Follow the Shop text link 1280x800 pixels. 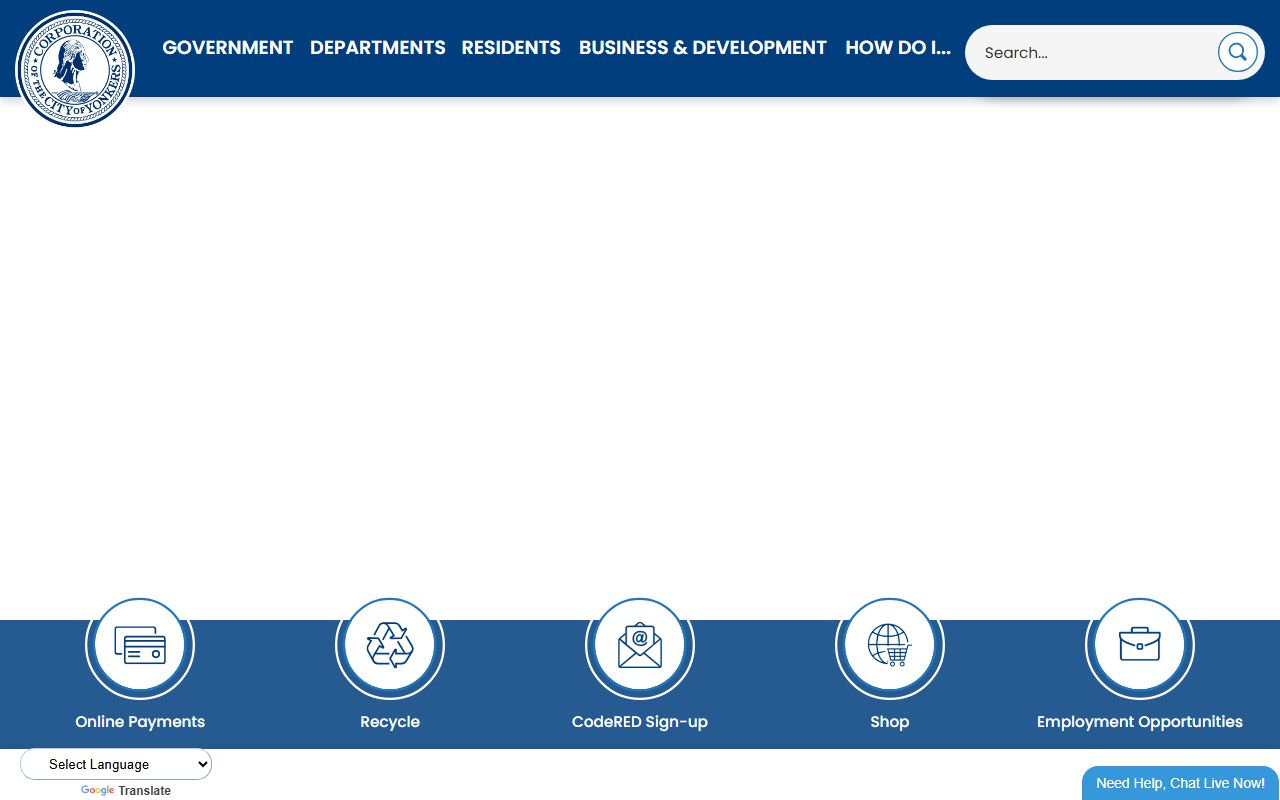pyautogui.click(x=890, y=722)
